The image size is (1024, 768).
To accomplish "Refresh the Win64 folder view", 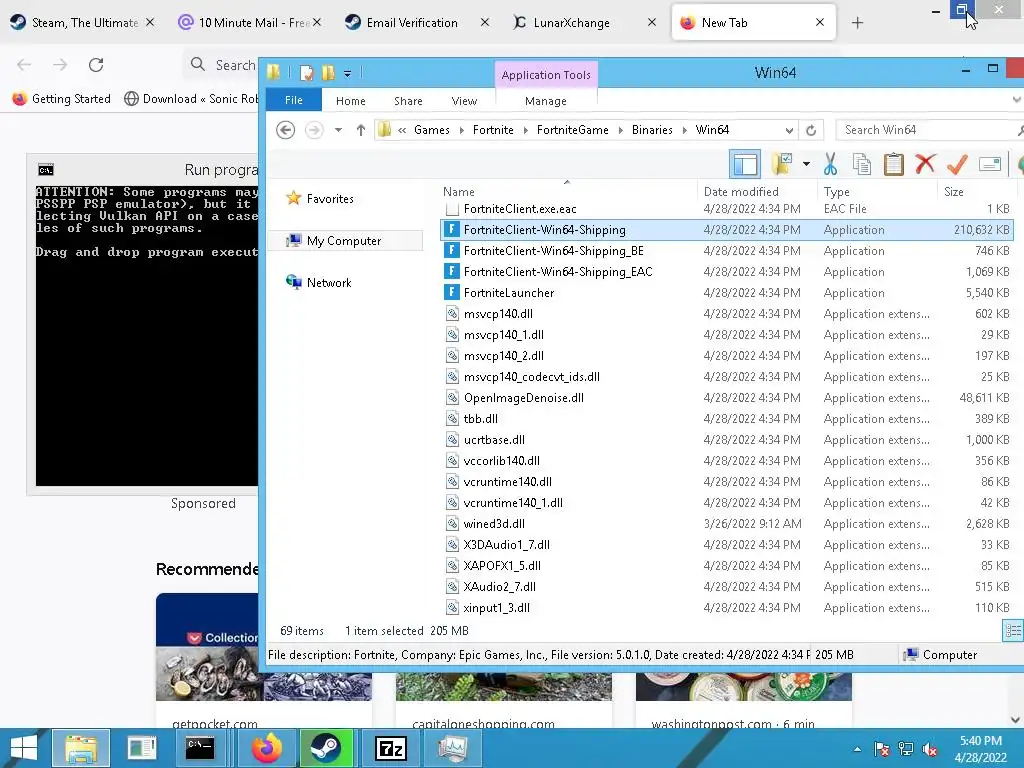I will pyautogui.click(x=811, y=130).
